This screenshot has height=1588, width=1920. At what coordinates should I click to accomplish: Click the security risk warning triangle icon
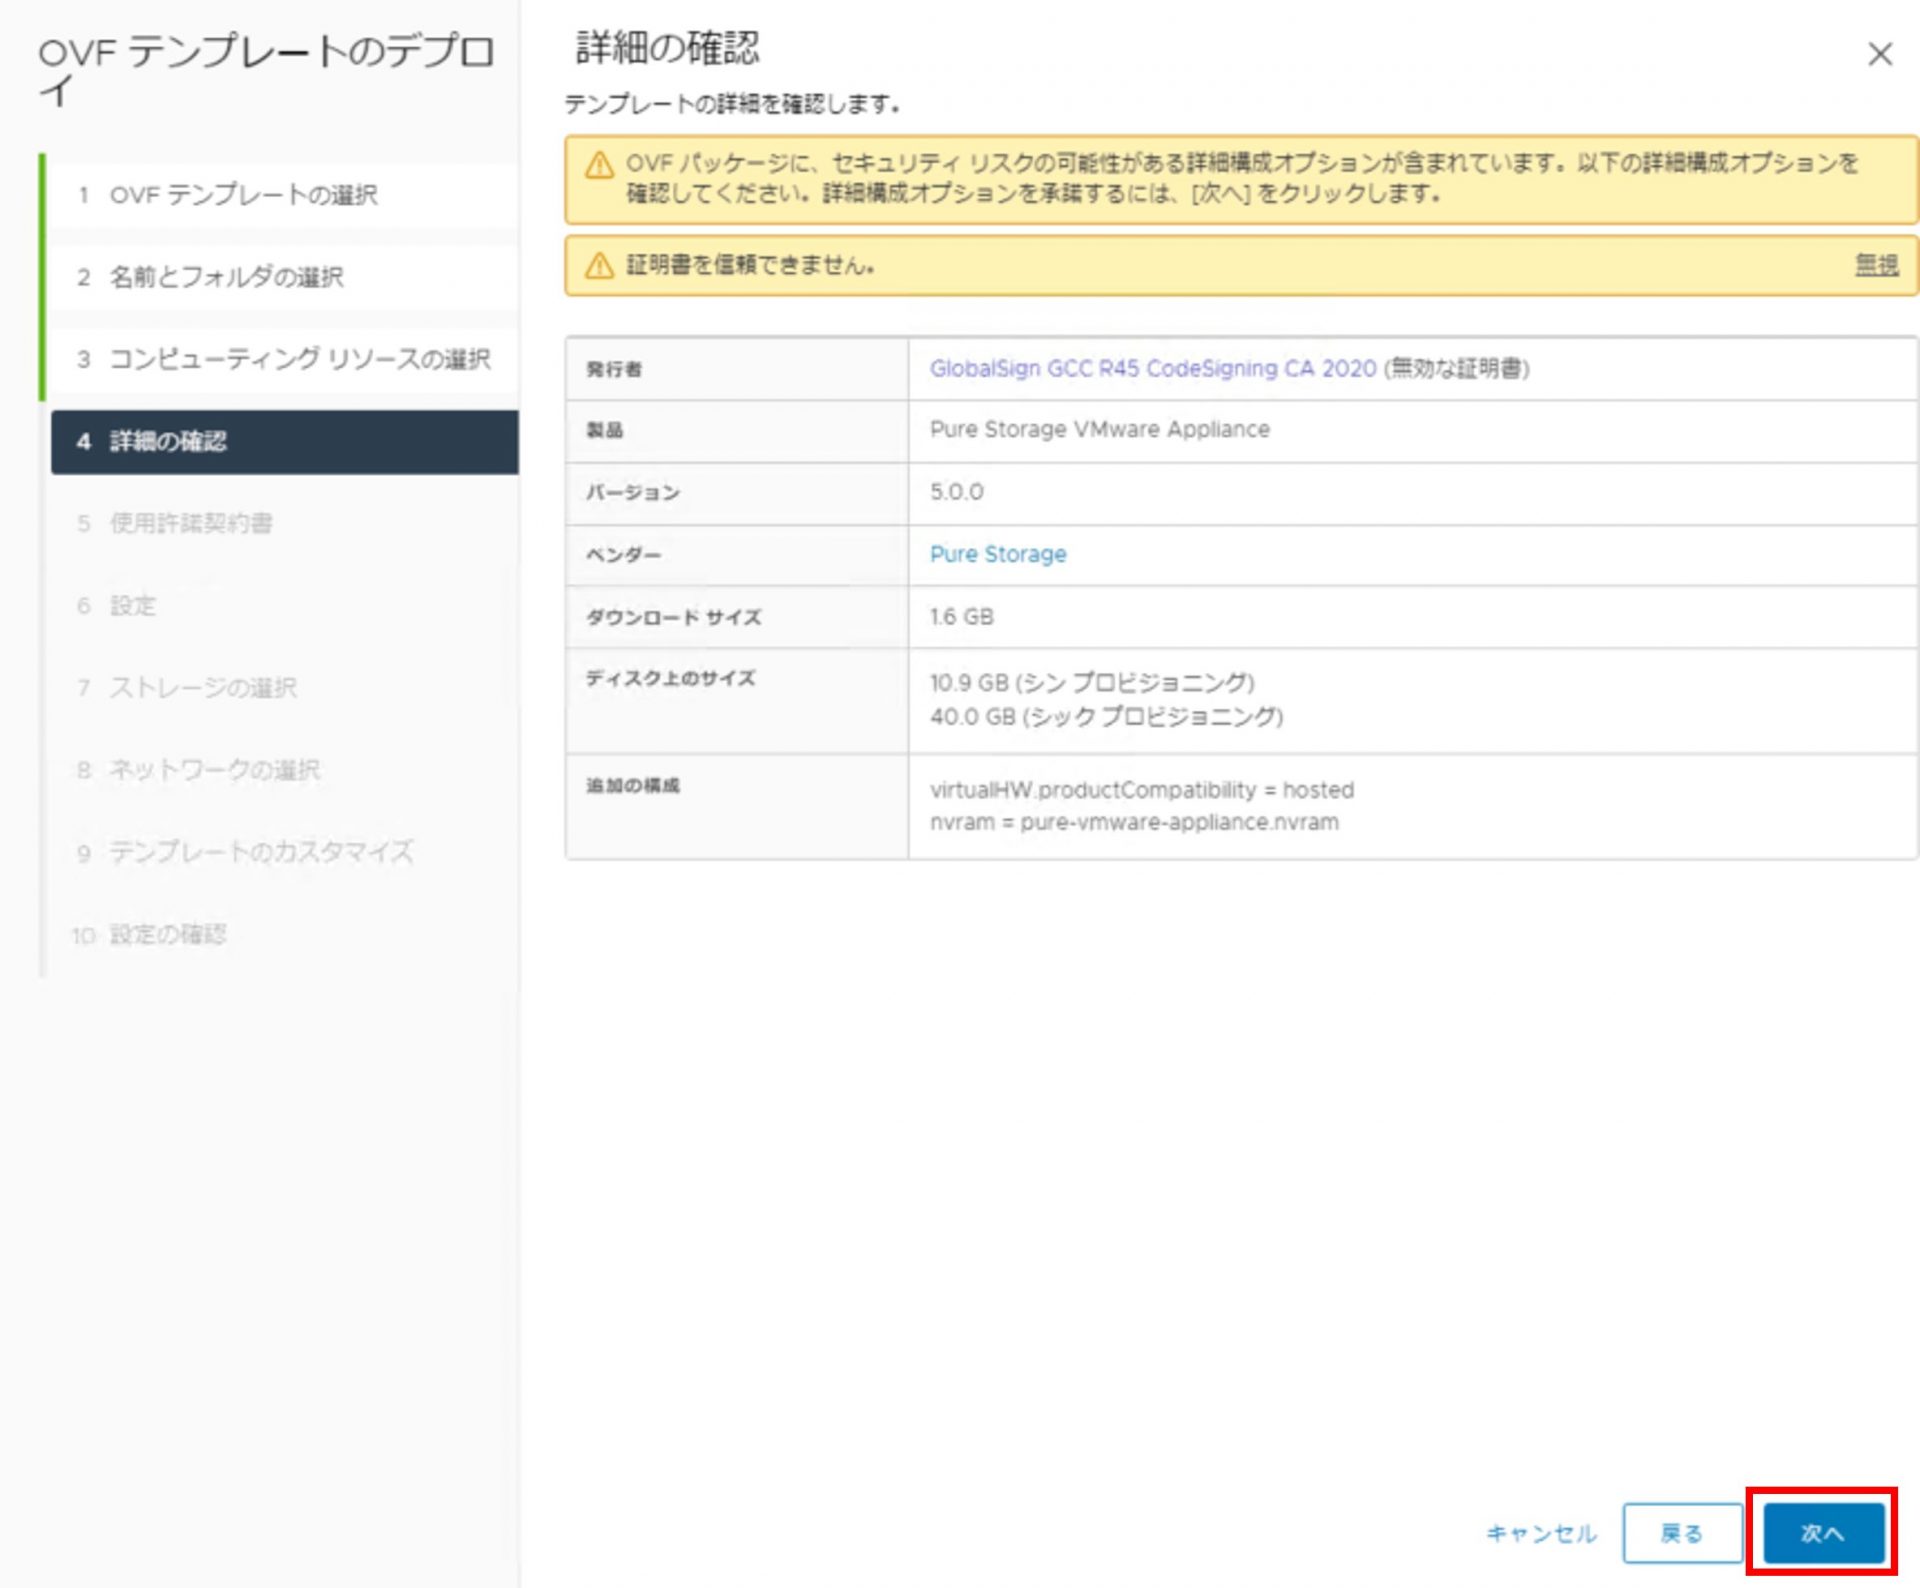pos(599,165)
